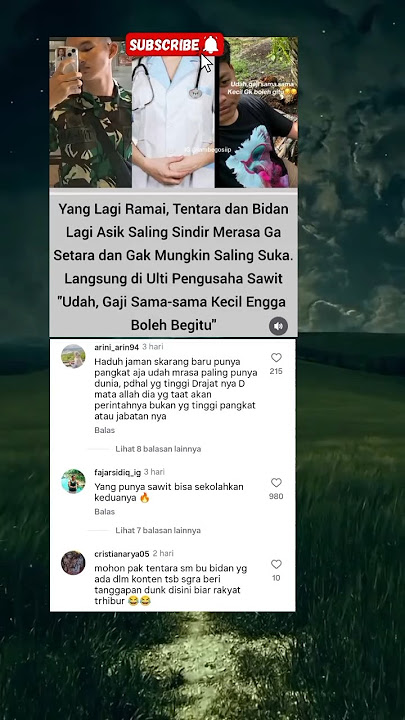The height and width of the screenshot is (720, 405).
Task: Expand 'Lihat 8 balasan lainnya' replies
Action: tap(158, 449)
